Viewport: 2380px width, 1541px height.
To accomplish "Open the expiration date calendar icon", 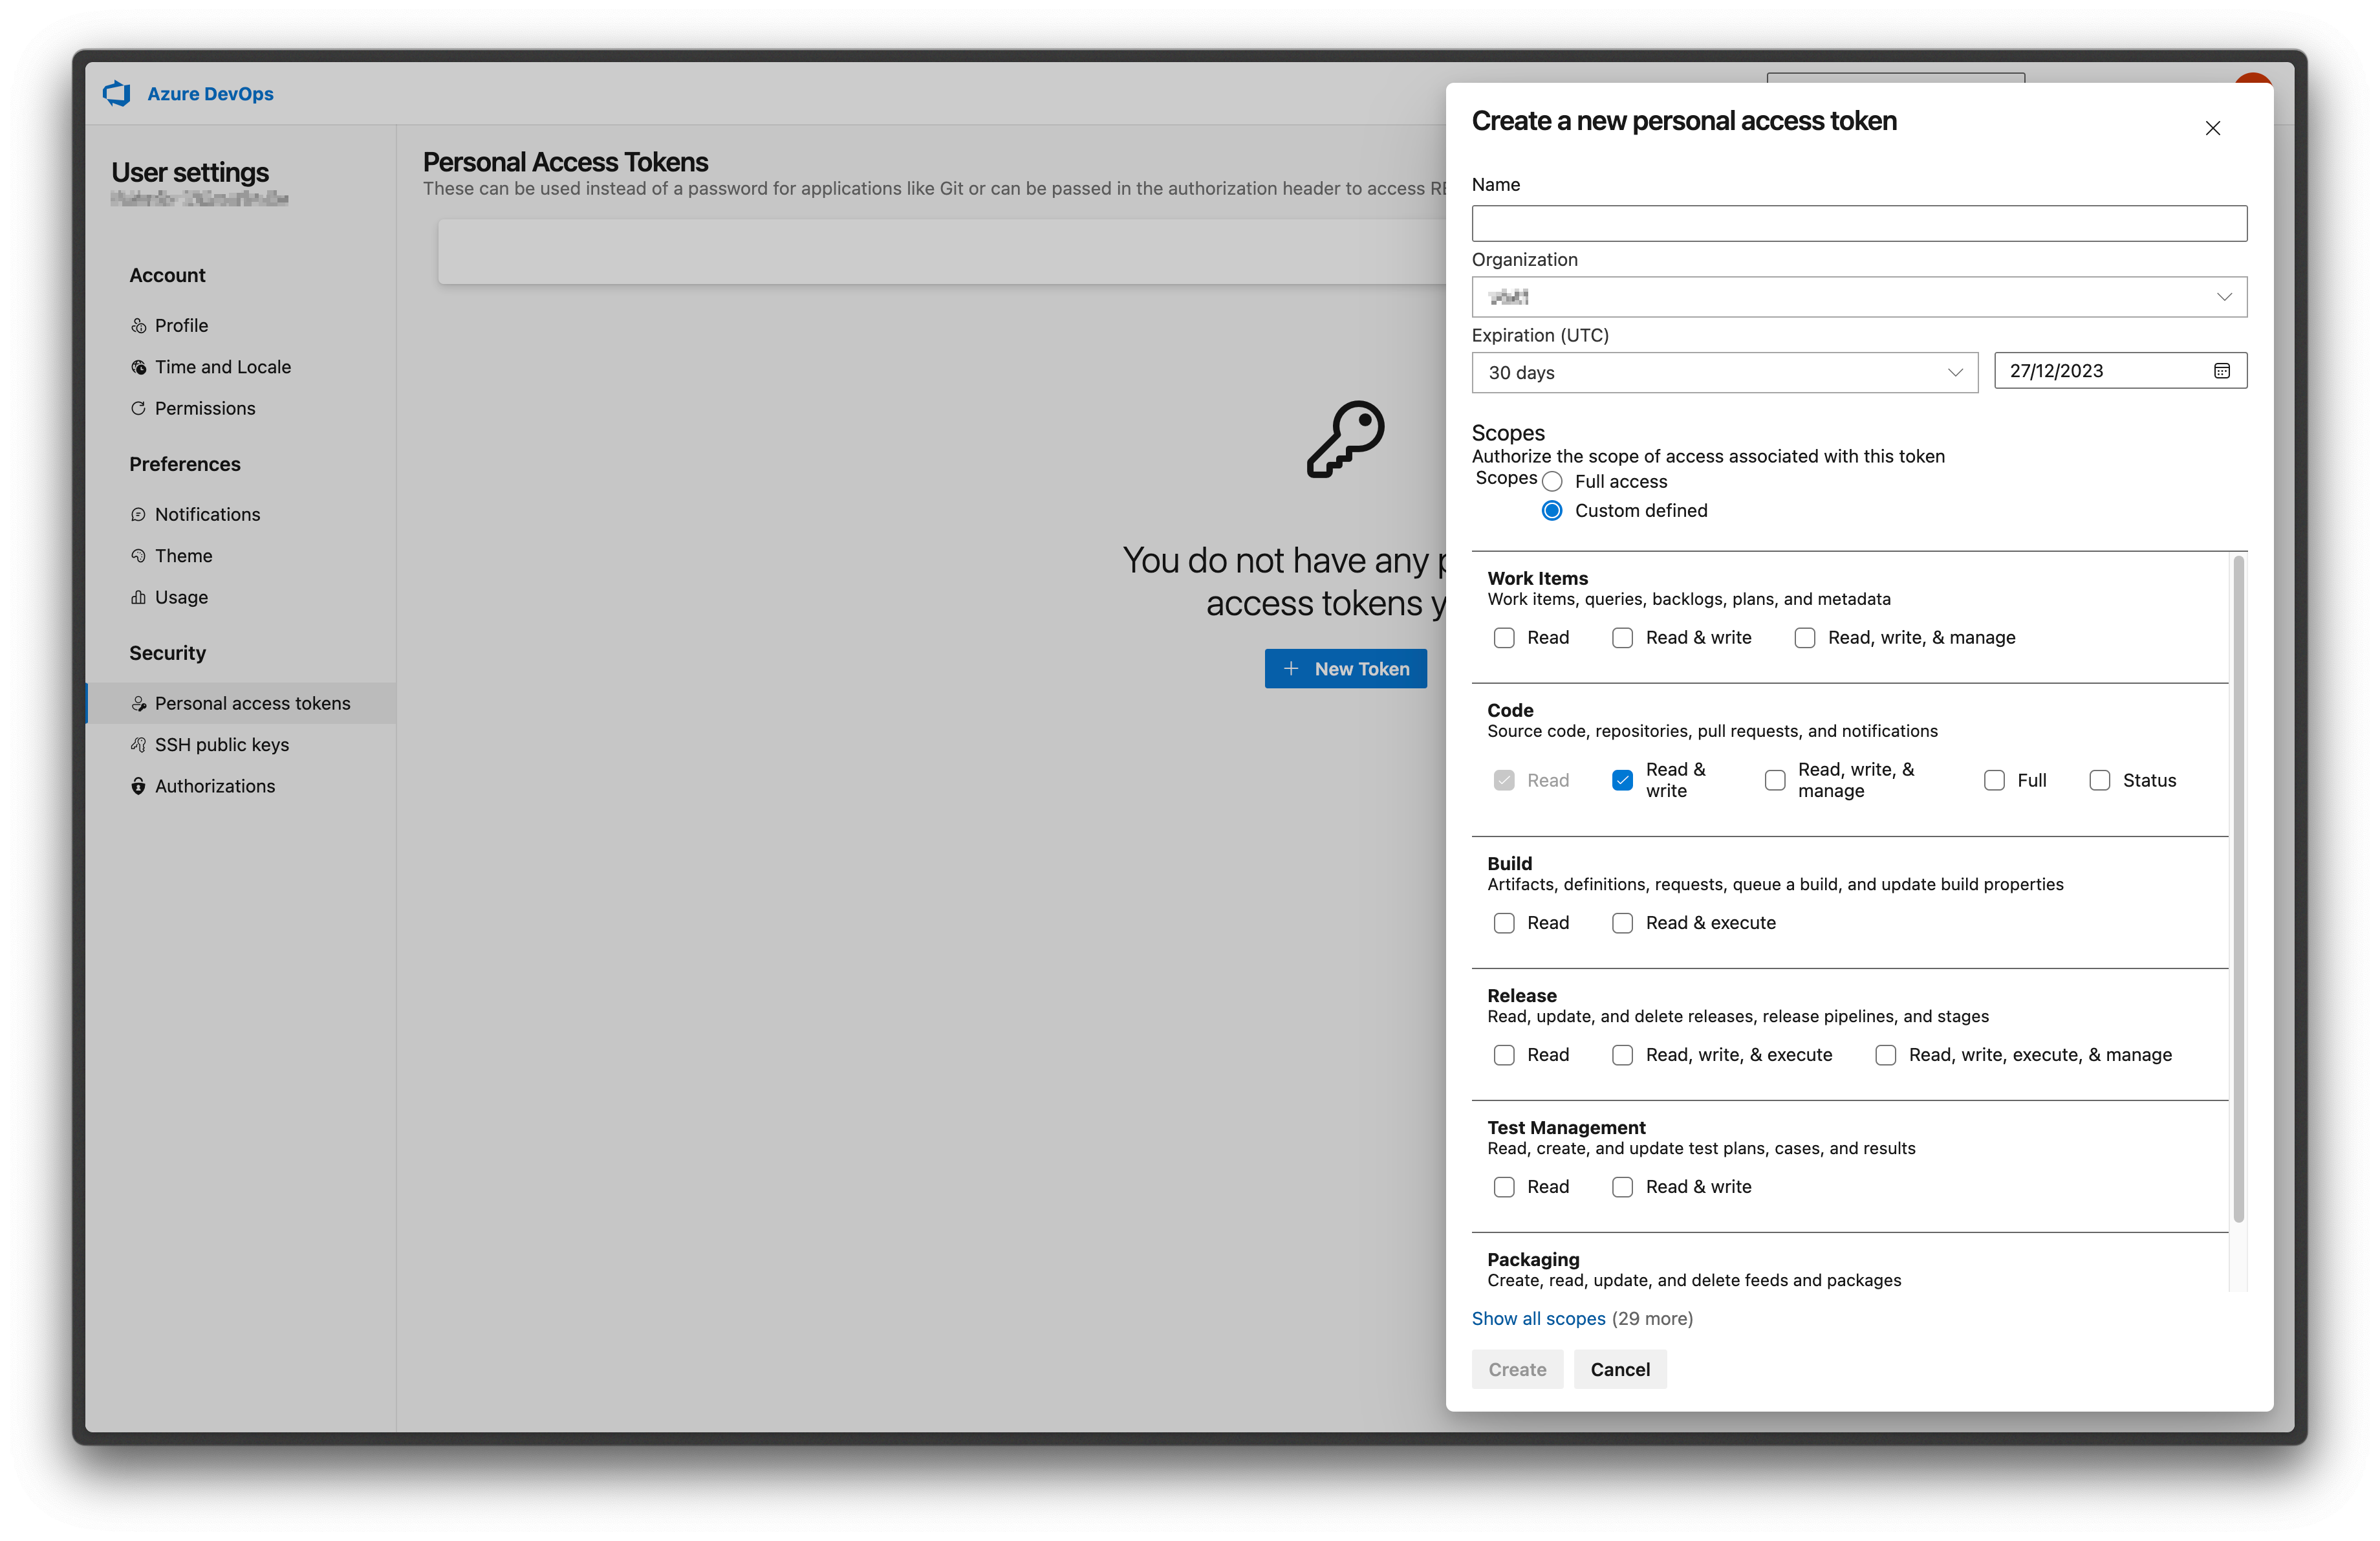I will [x=2221, y=371].
